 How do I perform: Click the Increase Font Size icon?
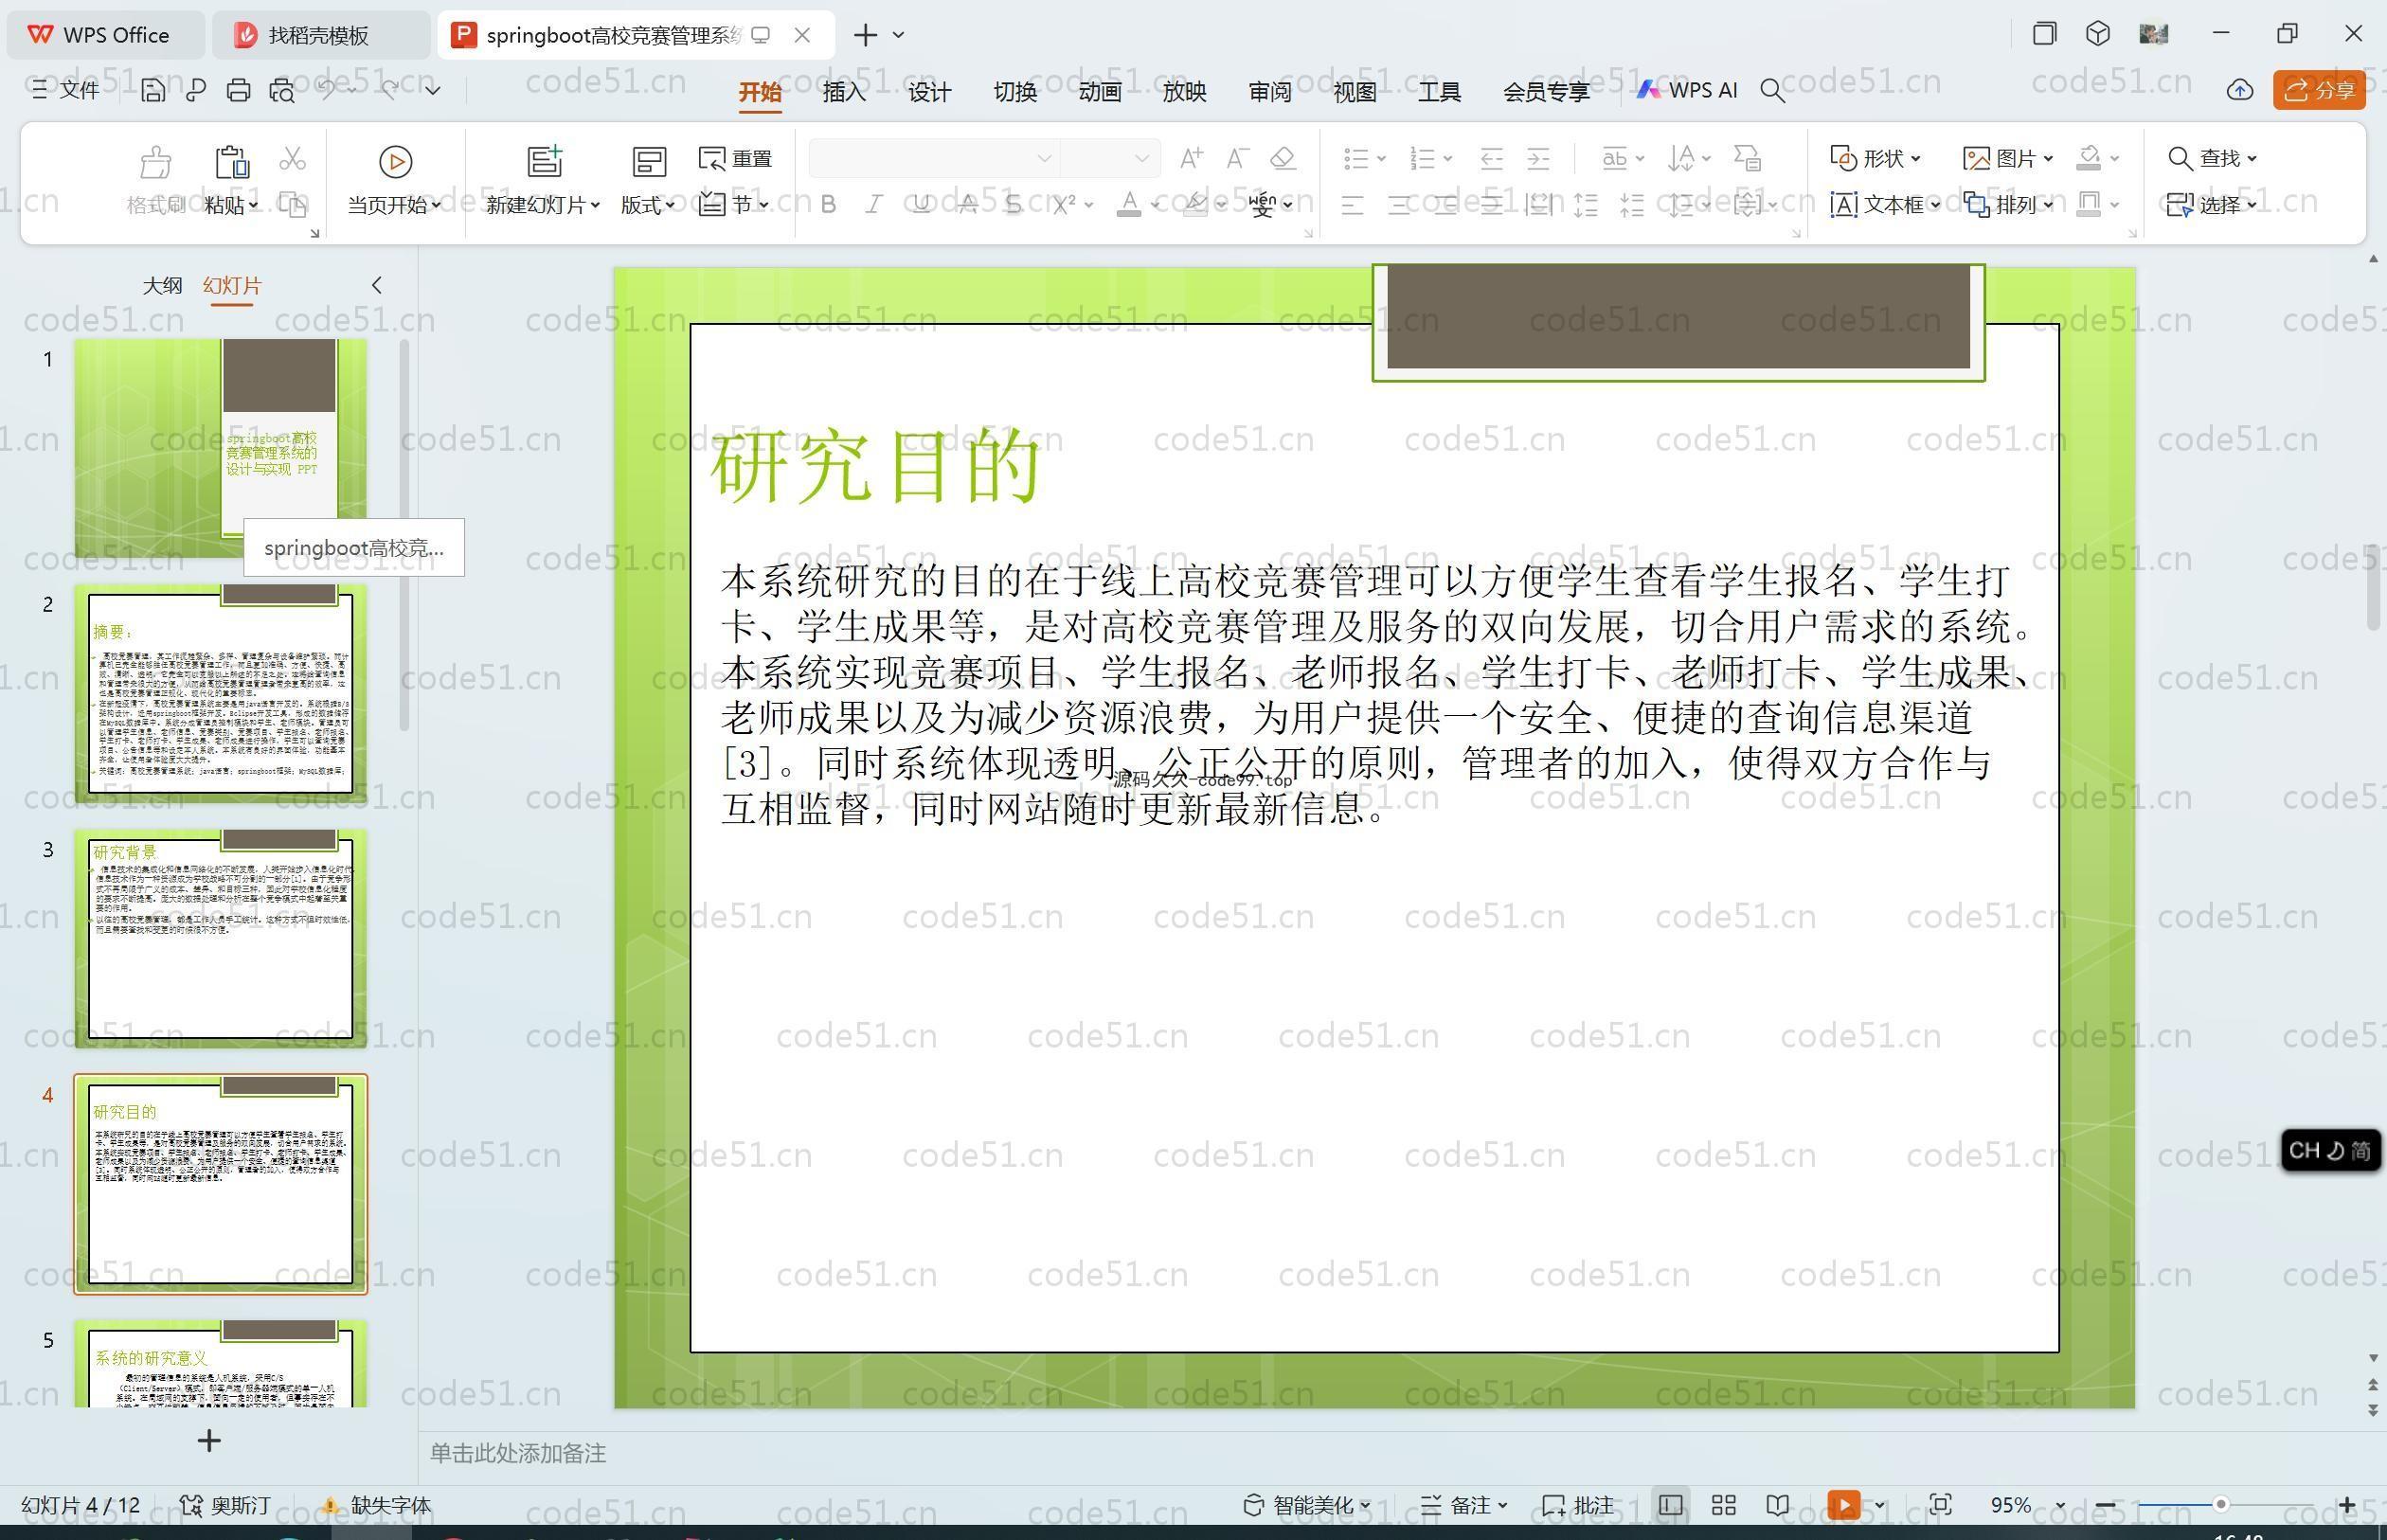(1190, 158)
